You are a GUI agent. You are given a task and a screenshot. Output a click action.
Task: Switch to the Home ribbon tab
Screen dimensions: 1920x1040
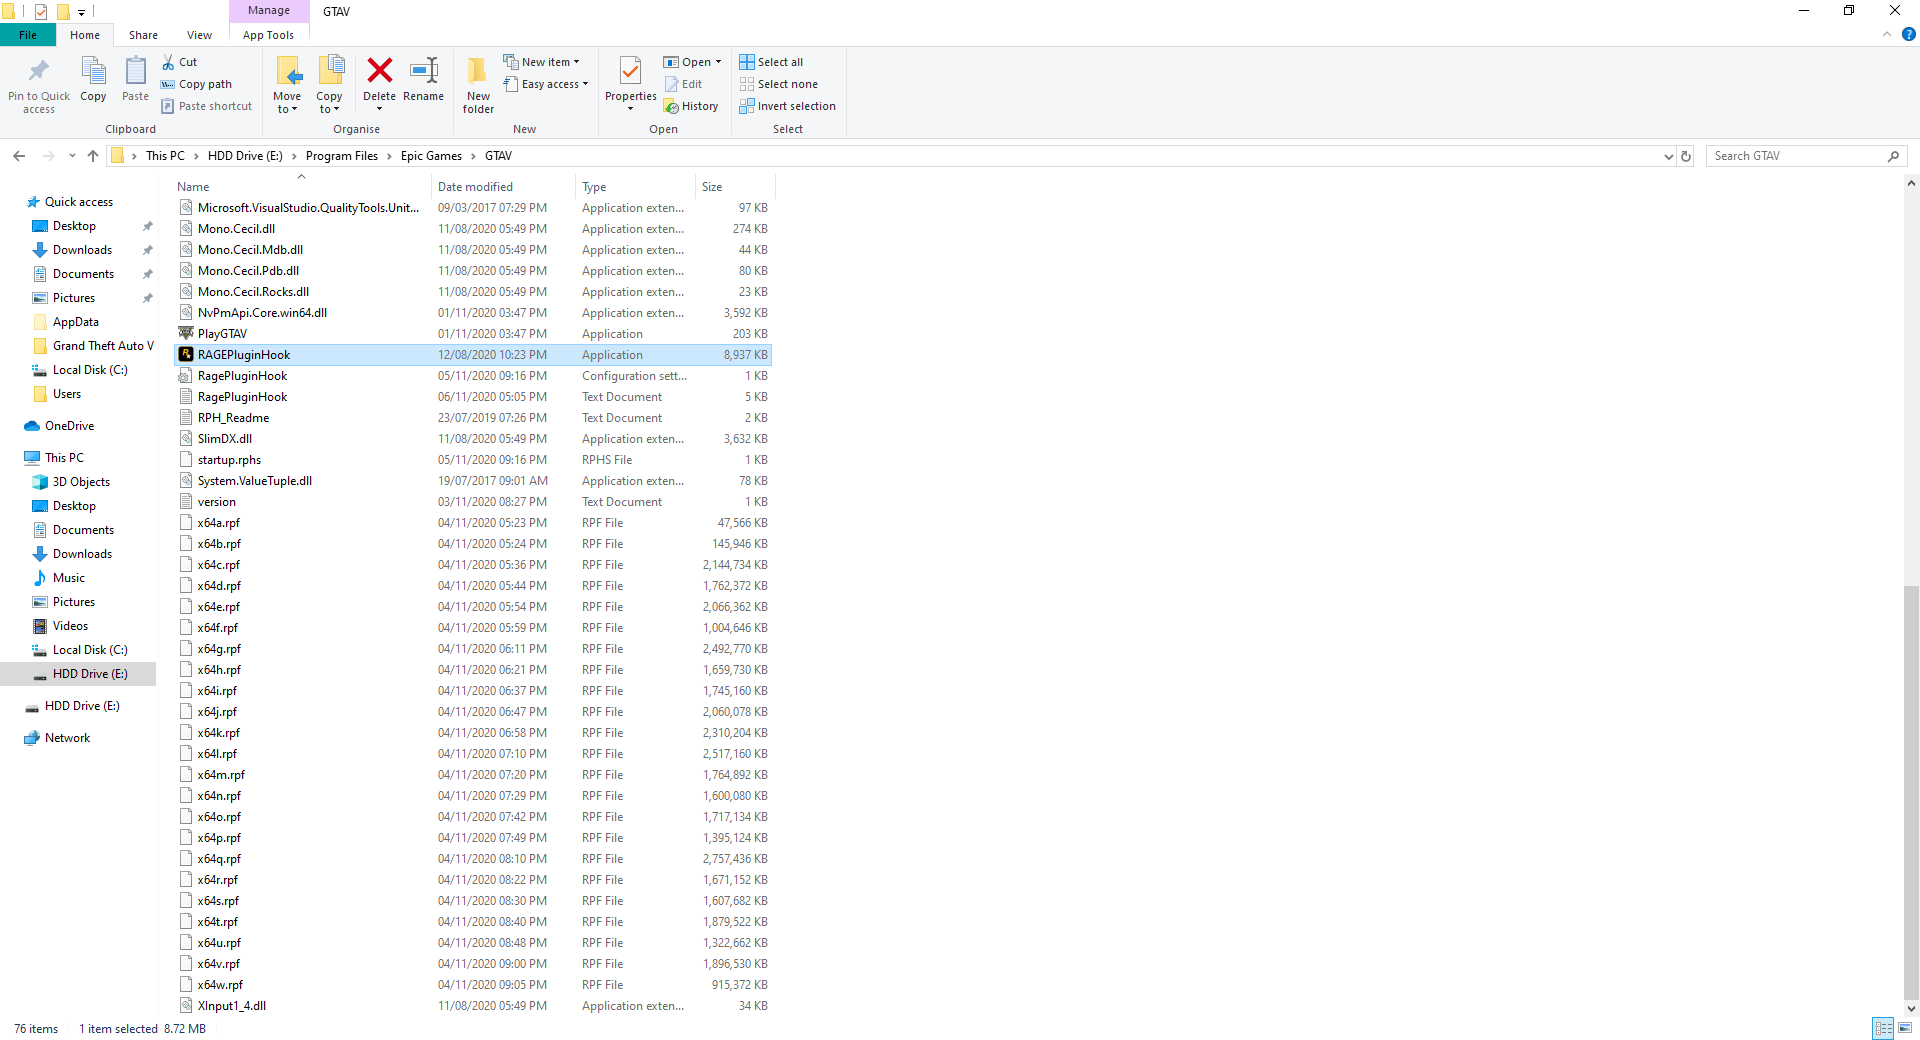(x=85, y=35)
